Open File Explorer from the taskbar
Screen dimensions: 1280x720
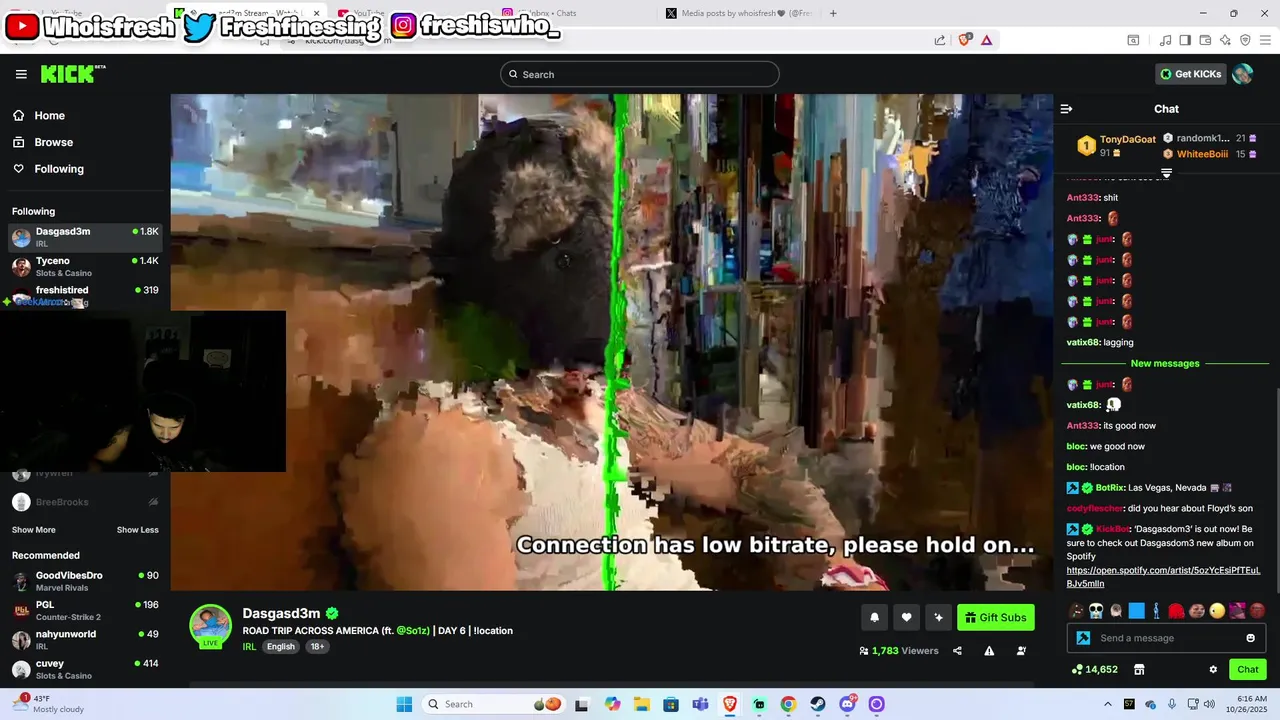pyautogui.click(x=641, y=704)
